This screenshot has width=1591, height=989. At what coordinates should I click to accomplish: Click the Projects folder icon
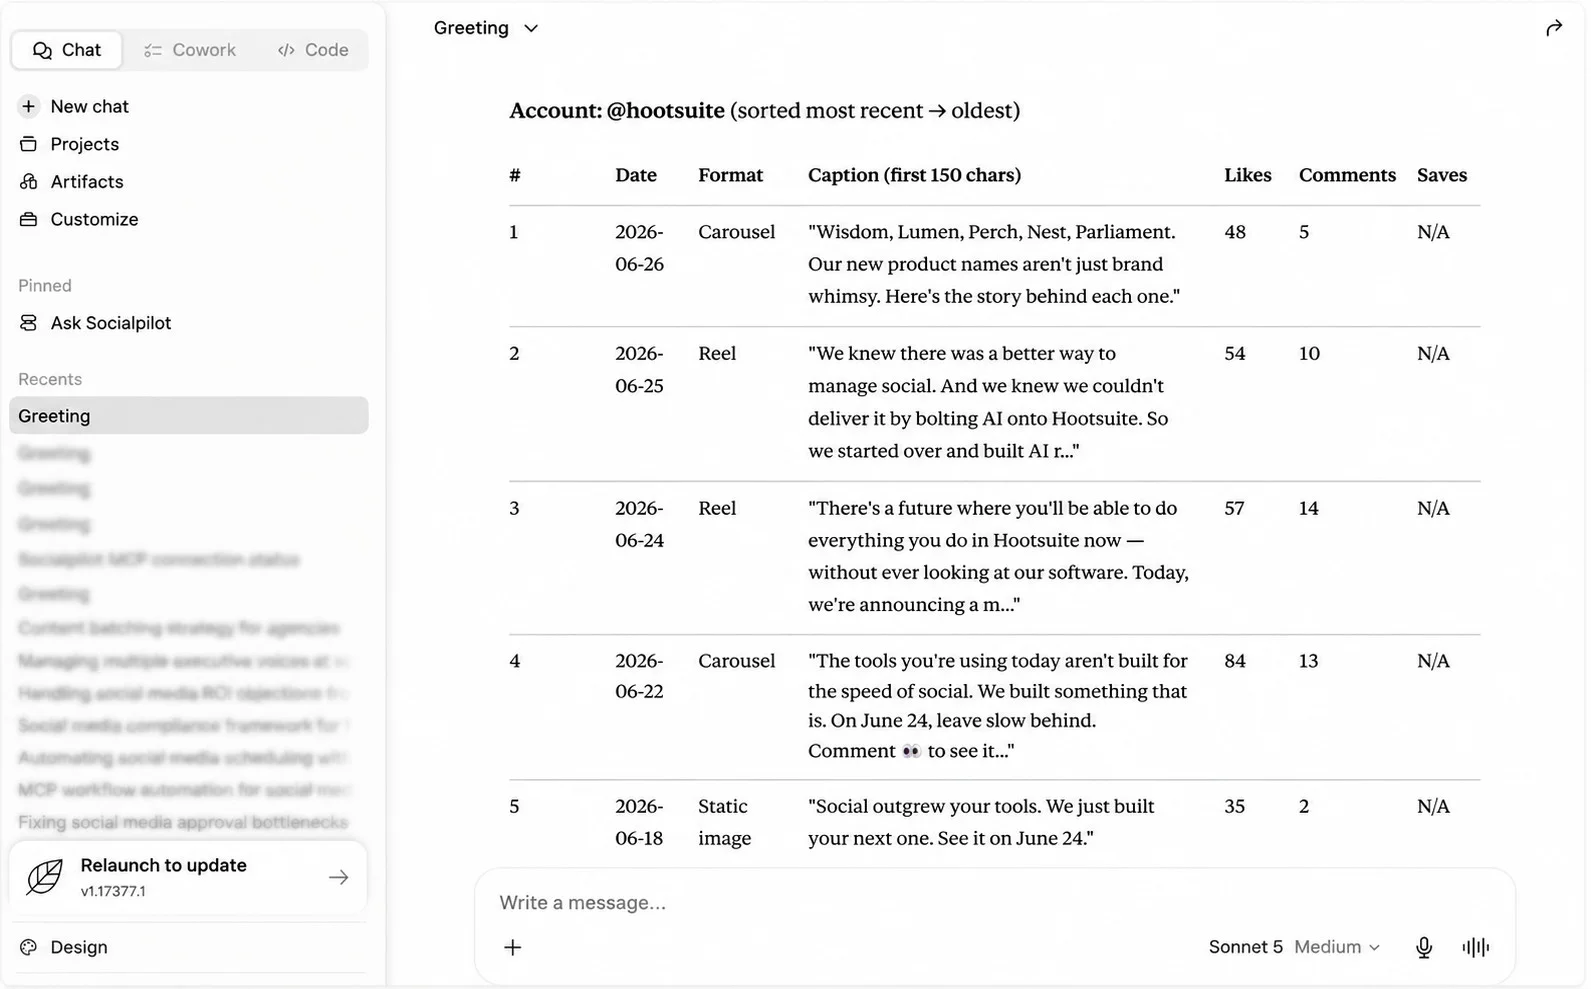coord(29,144)
